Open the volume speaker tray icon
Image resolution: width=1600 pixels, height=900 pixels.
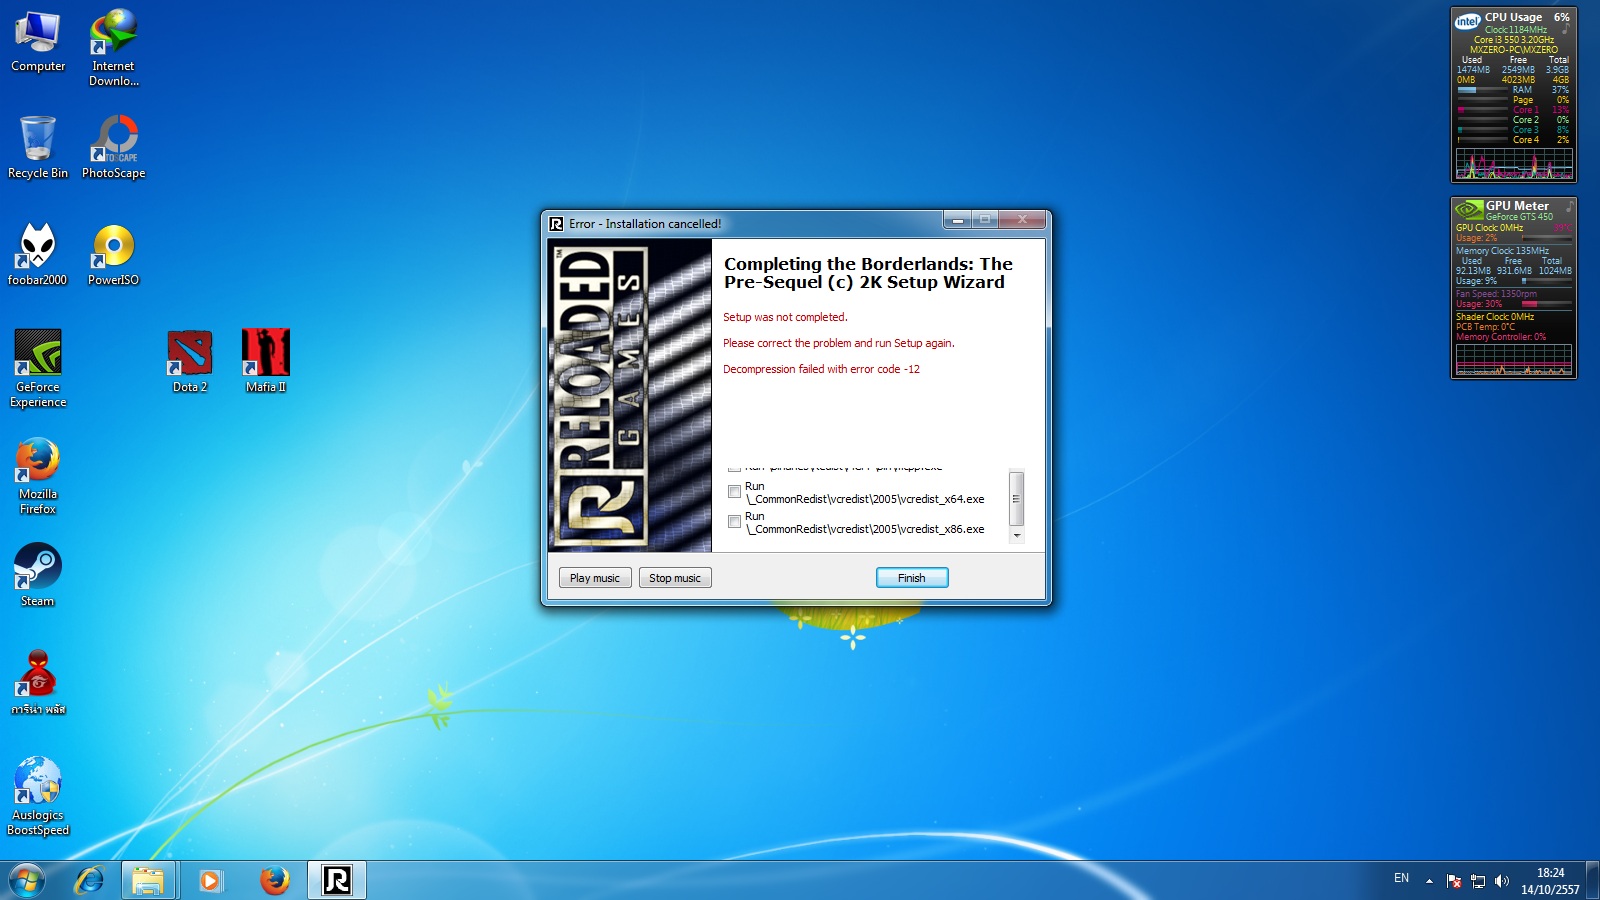[1501, 881]
